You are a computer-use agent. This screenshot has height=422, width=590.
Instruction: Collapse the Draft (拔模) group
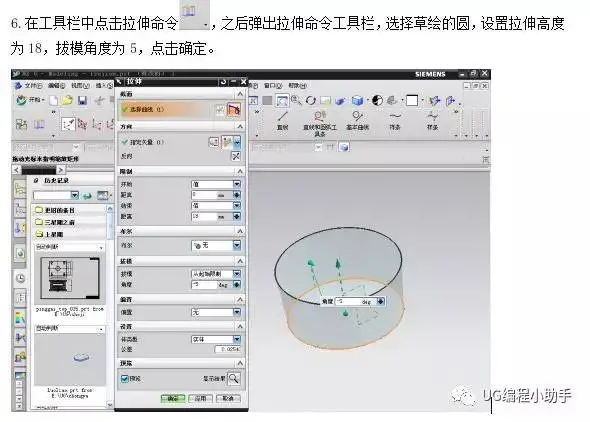240,261
